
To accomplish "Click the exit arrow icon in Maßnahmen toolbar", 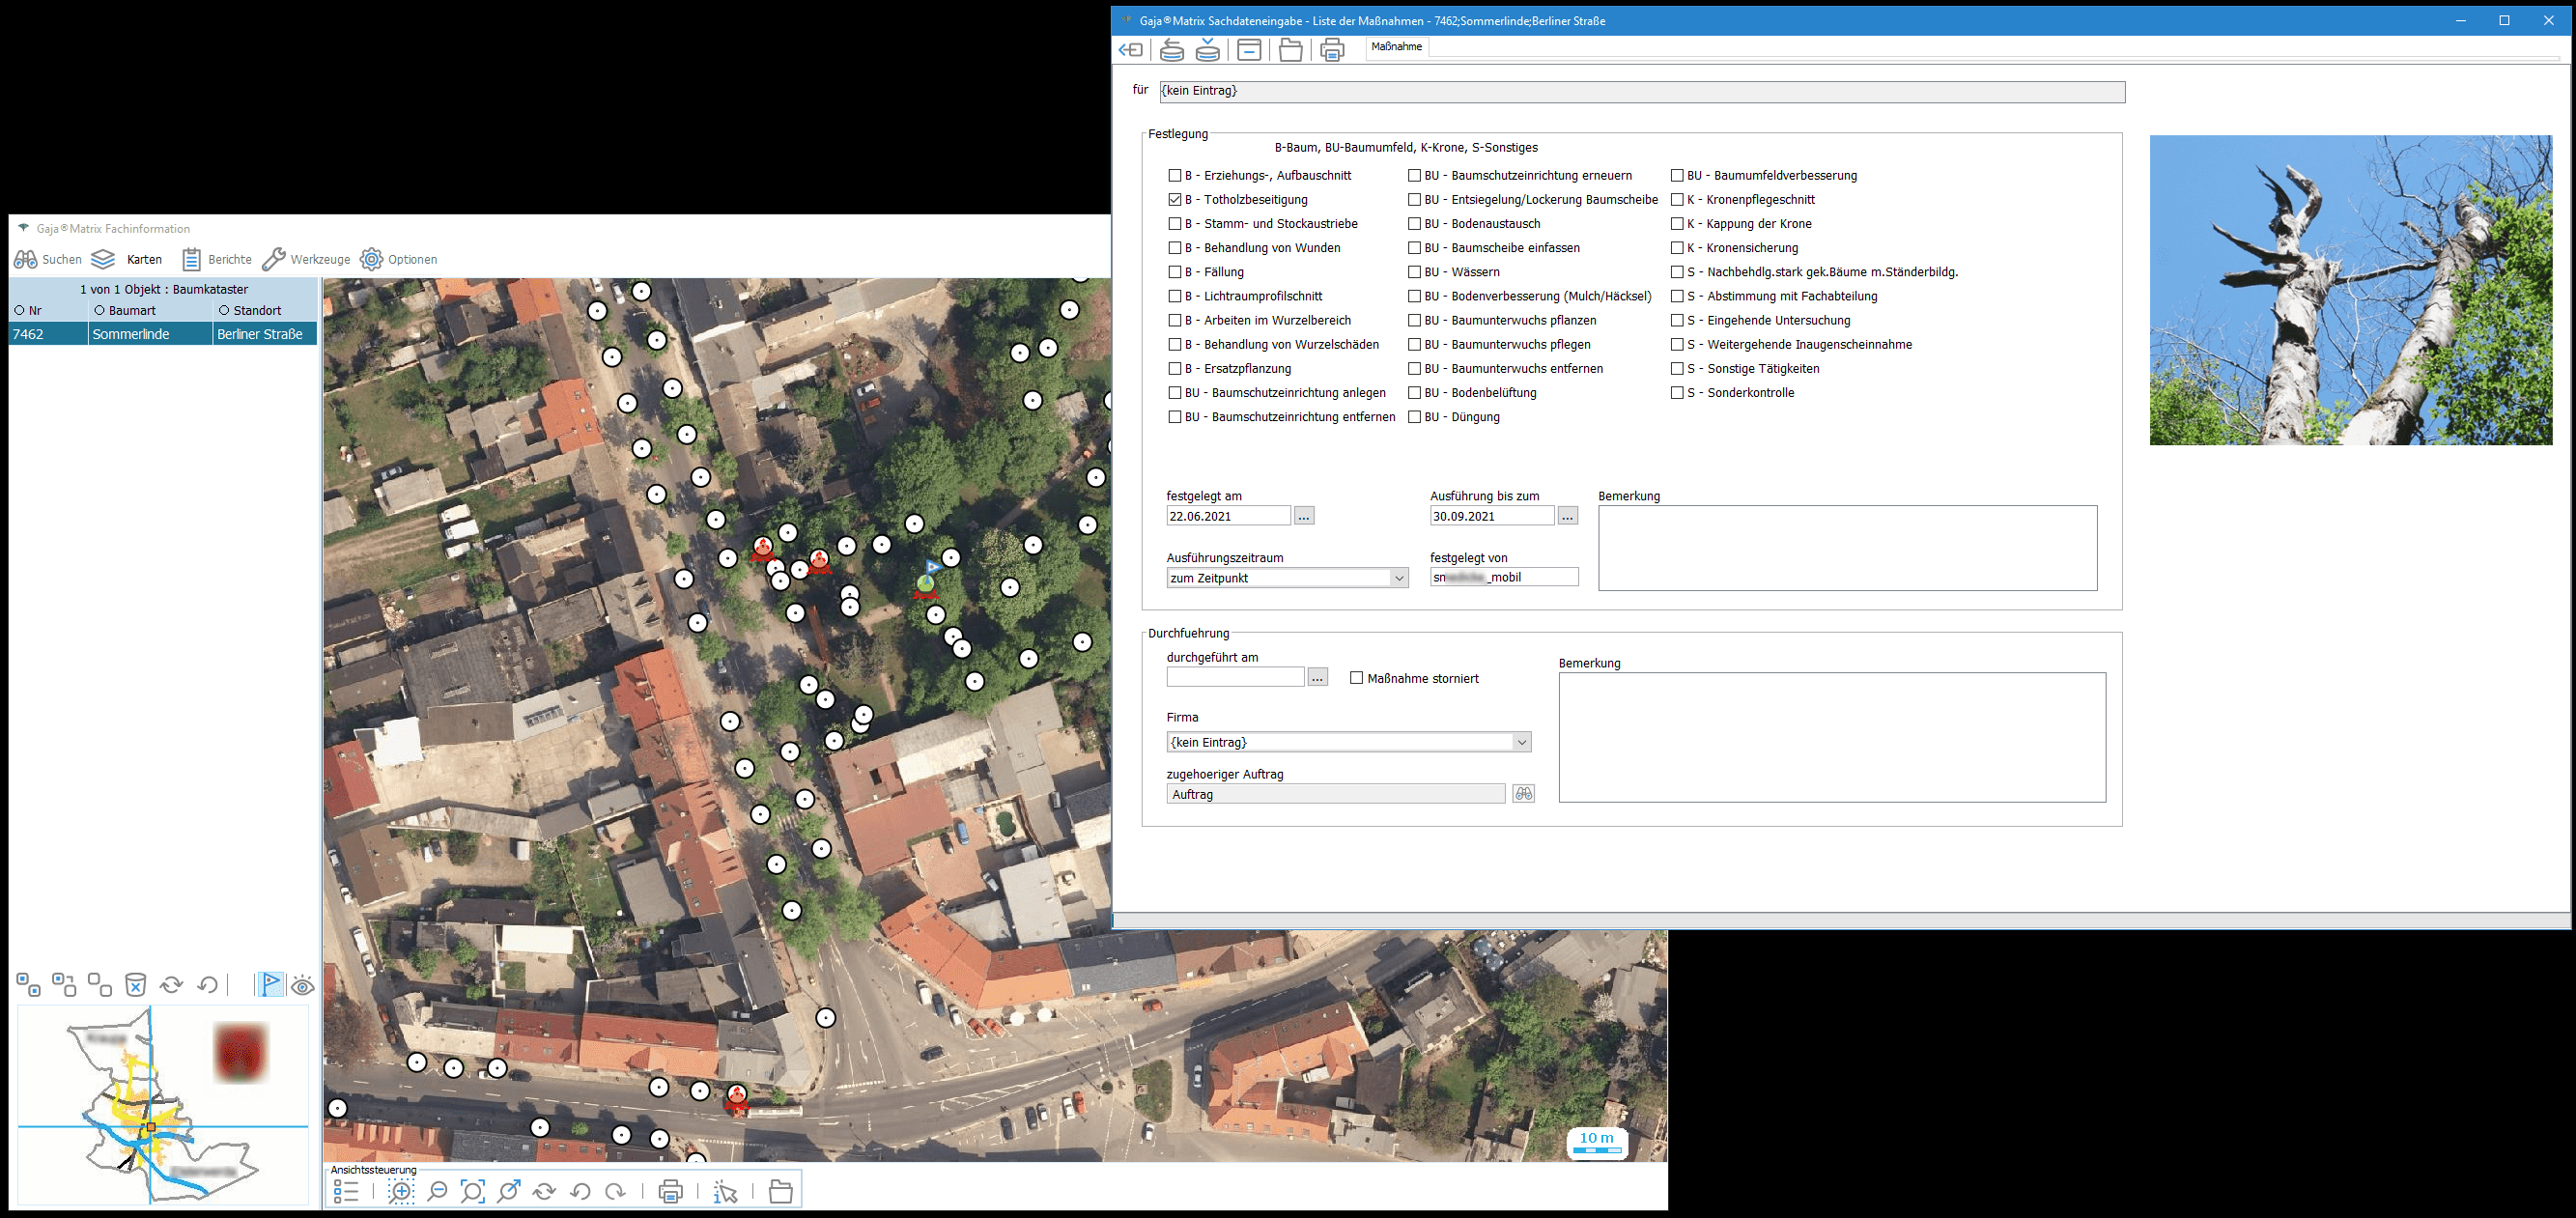I will tap(1131, 50).
